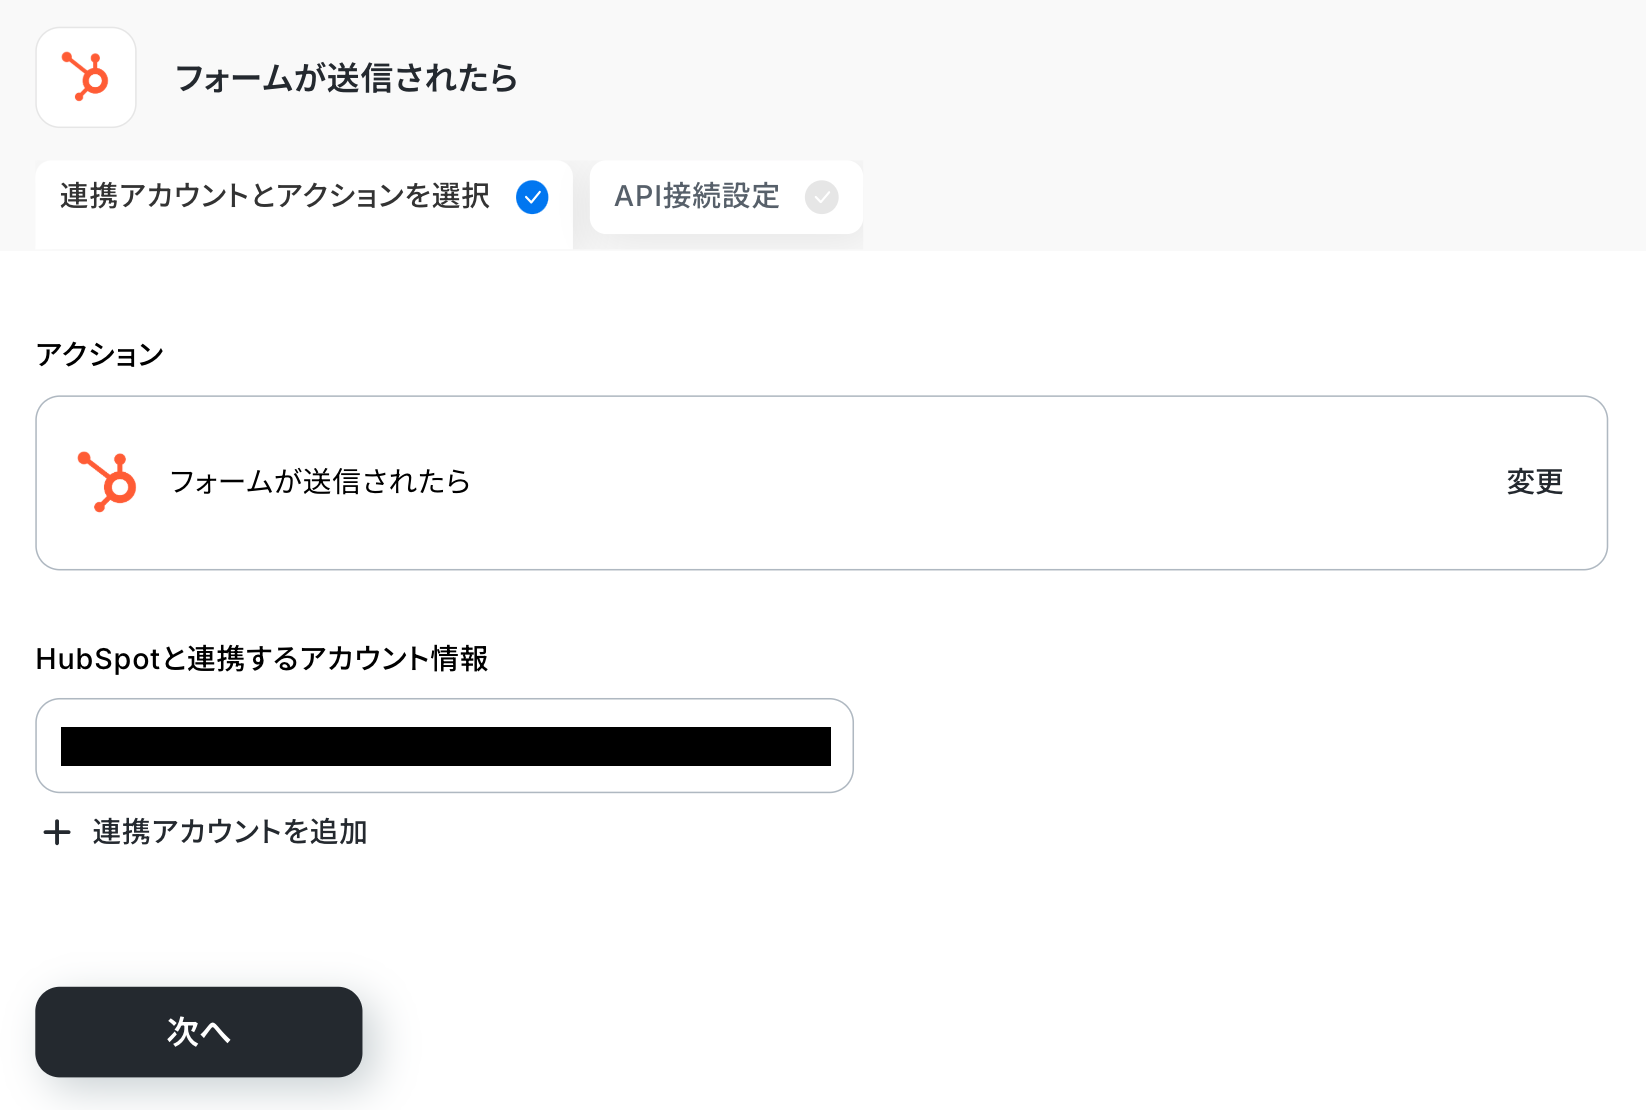Click blue checkmark on account selection tab
The height and width of the screenshot is (1110, 1646).
tap(532, 197)
